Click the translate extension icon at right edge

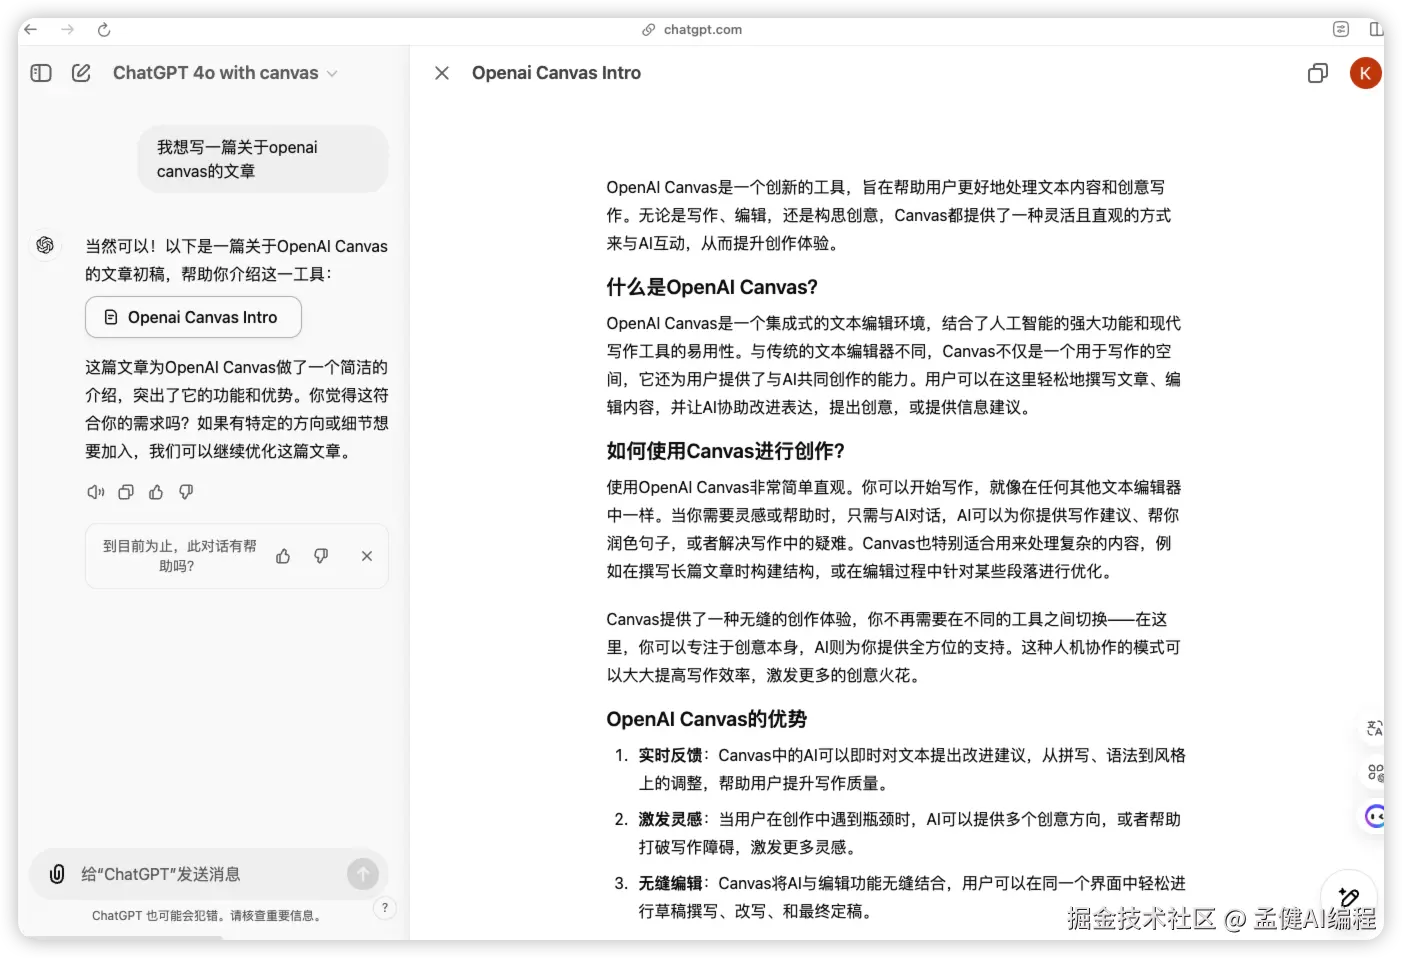[x=1375, y=728]
